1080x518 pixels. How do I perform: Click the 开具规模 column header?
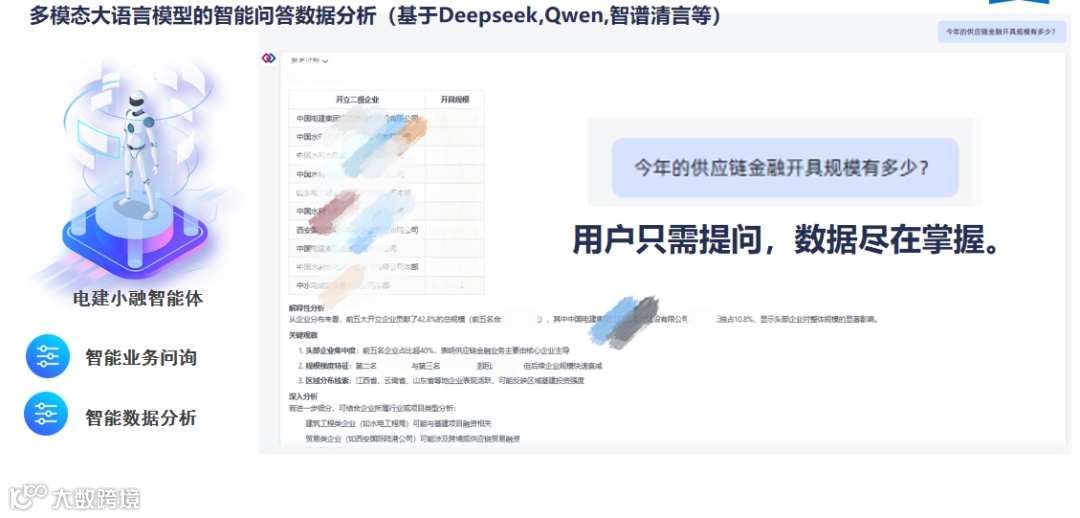(455, 100)
